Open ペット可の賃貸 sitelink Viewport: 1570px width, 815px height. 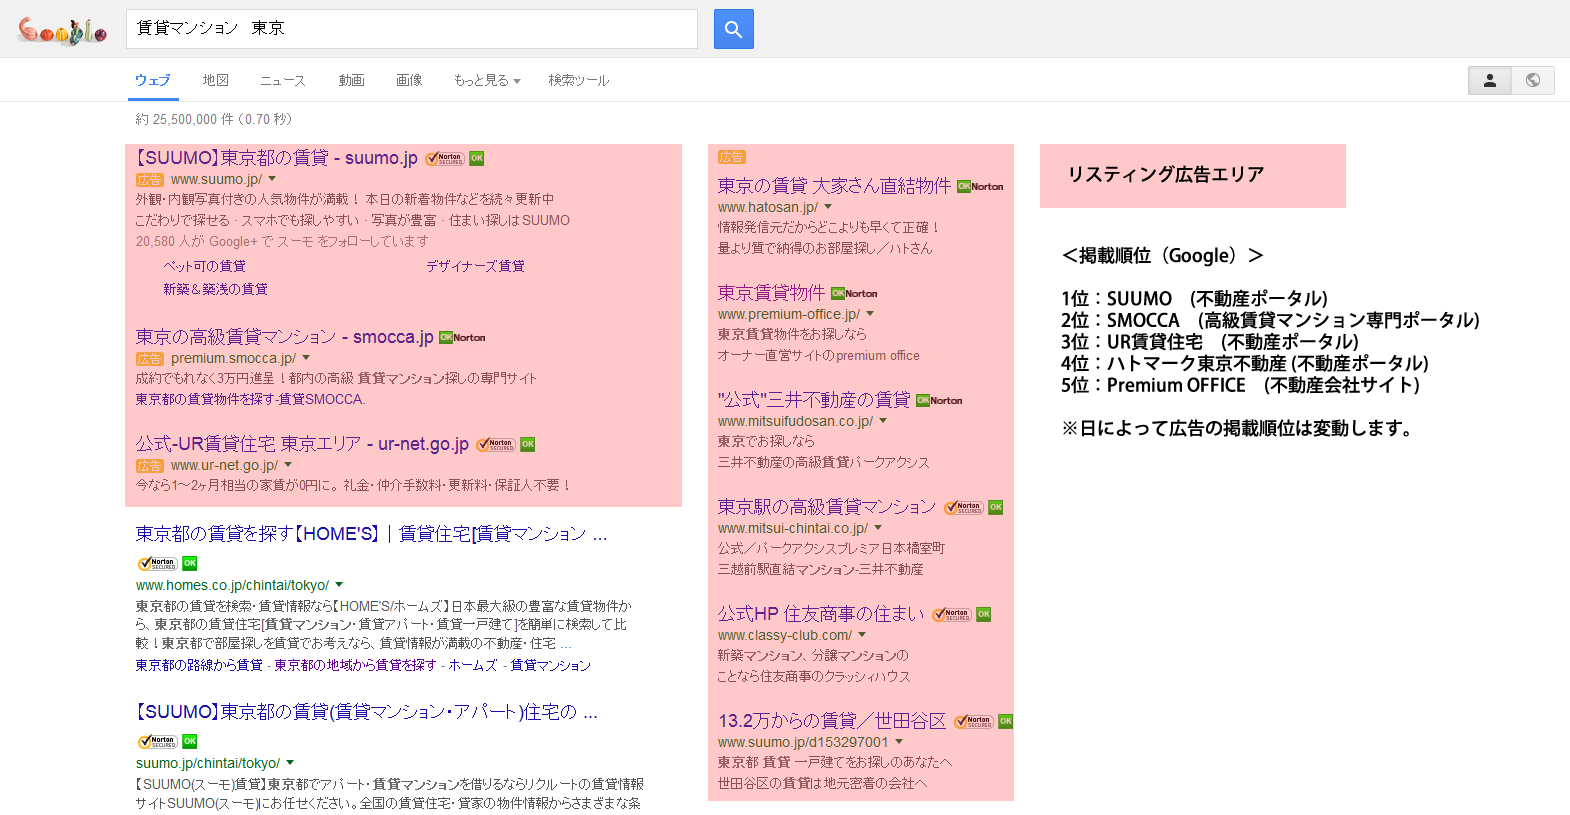(x=204, y=266)
